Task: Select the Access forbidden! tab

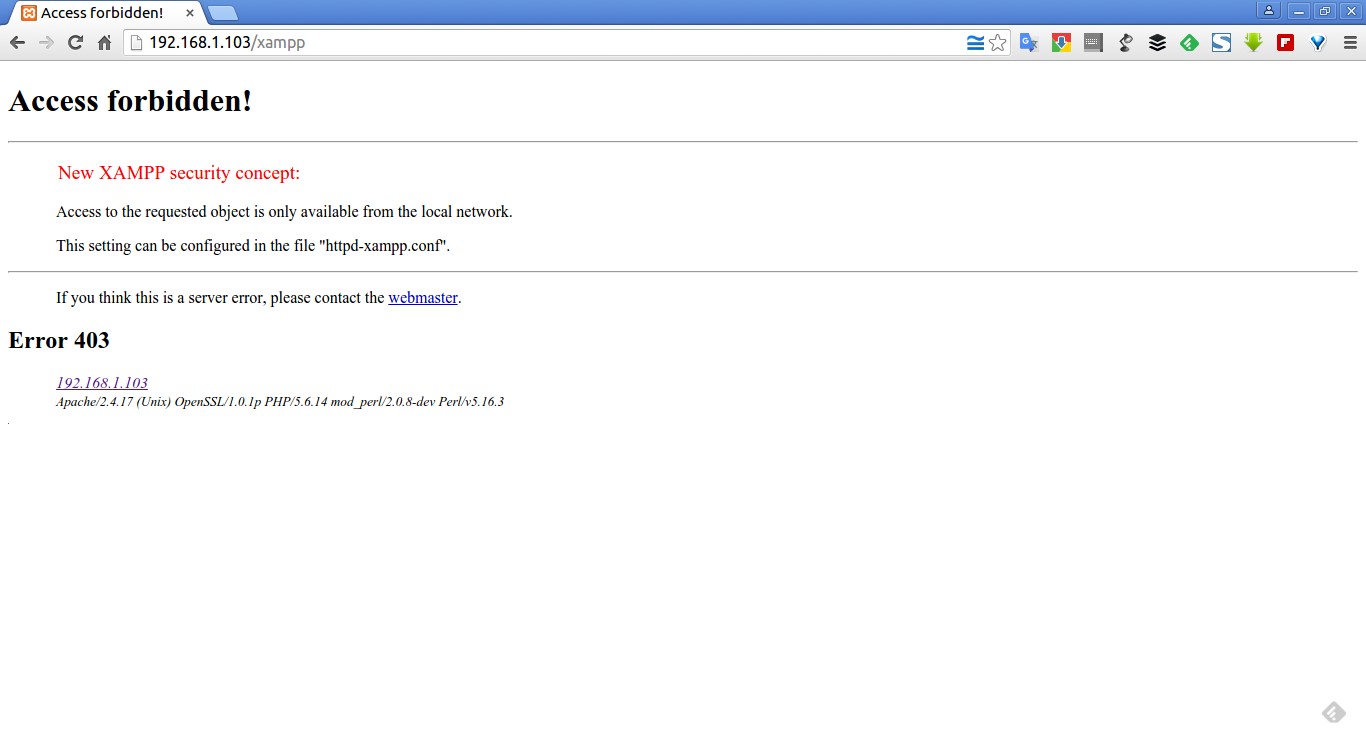Action: [x=105, y=13]
